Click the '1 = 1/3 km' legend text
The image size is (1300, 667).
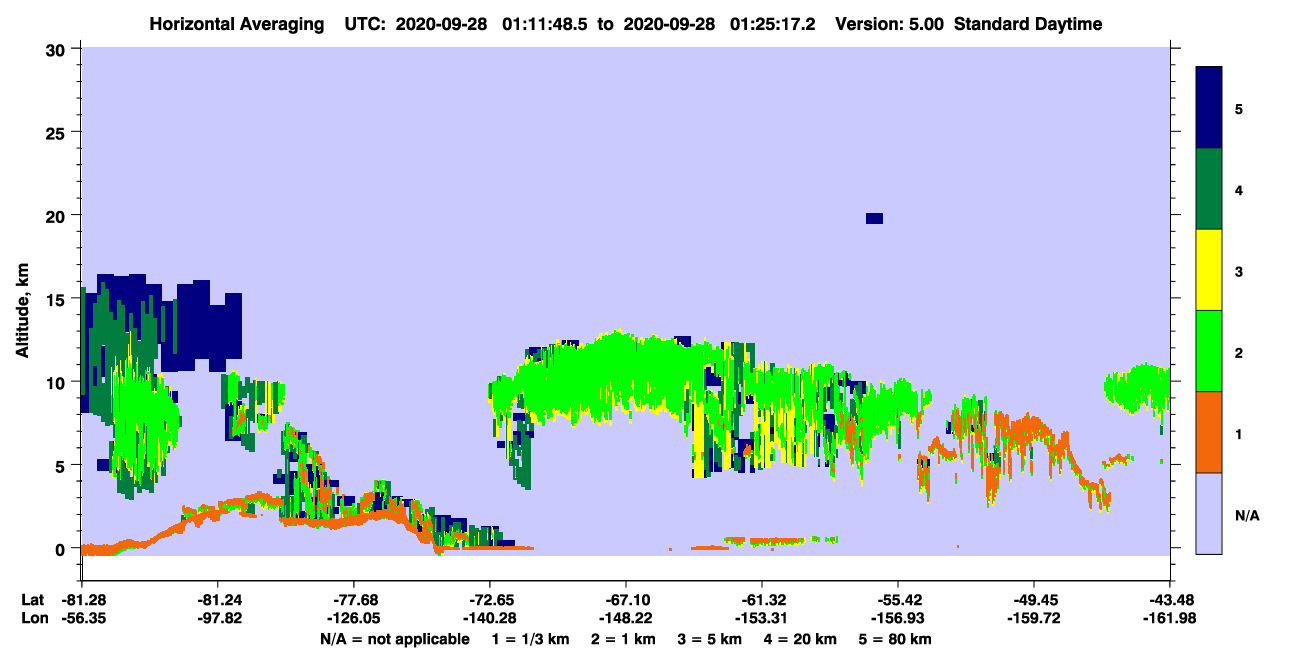(531, 639)
